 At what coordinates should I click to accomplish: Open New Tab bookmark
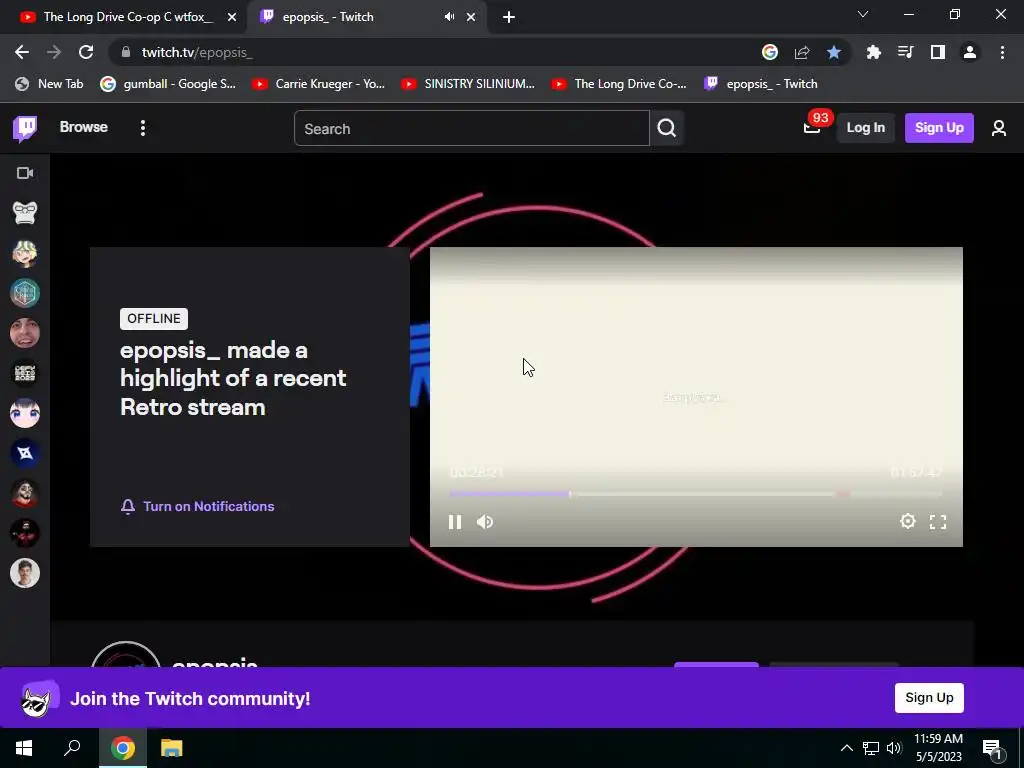[50, 84]
